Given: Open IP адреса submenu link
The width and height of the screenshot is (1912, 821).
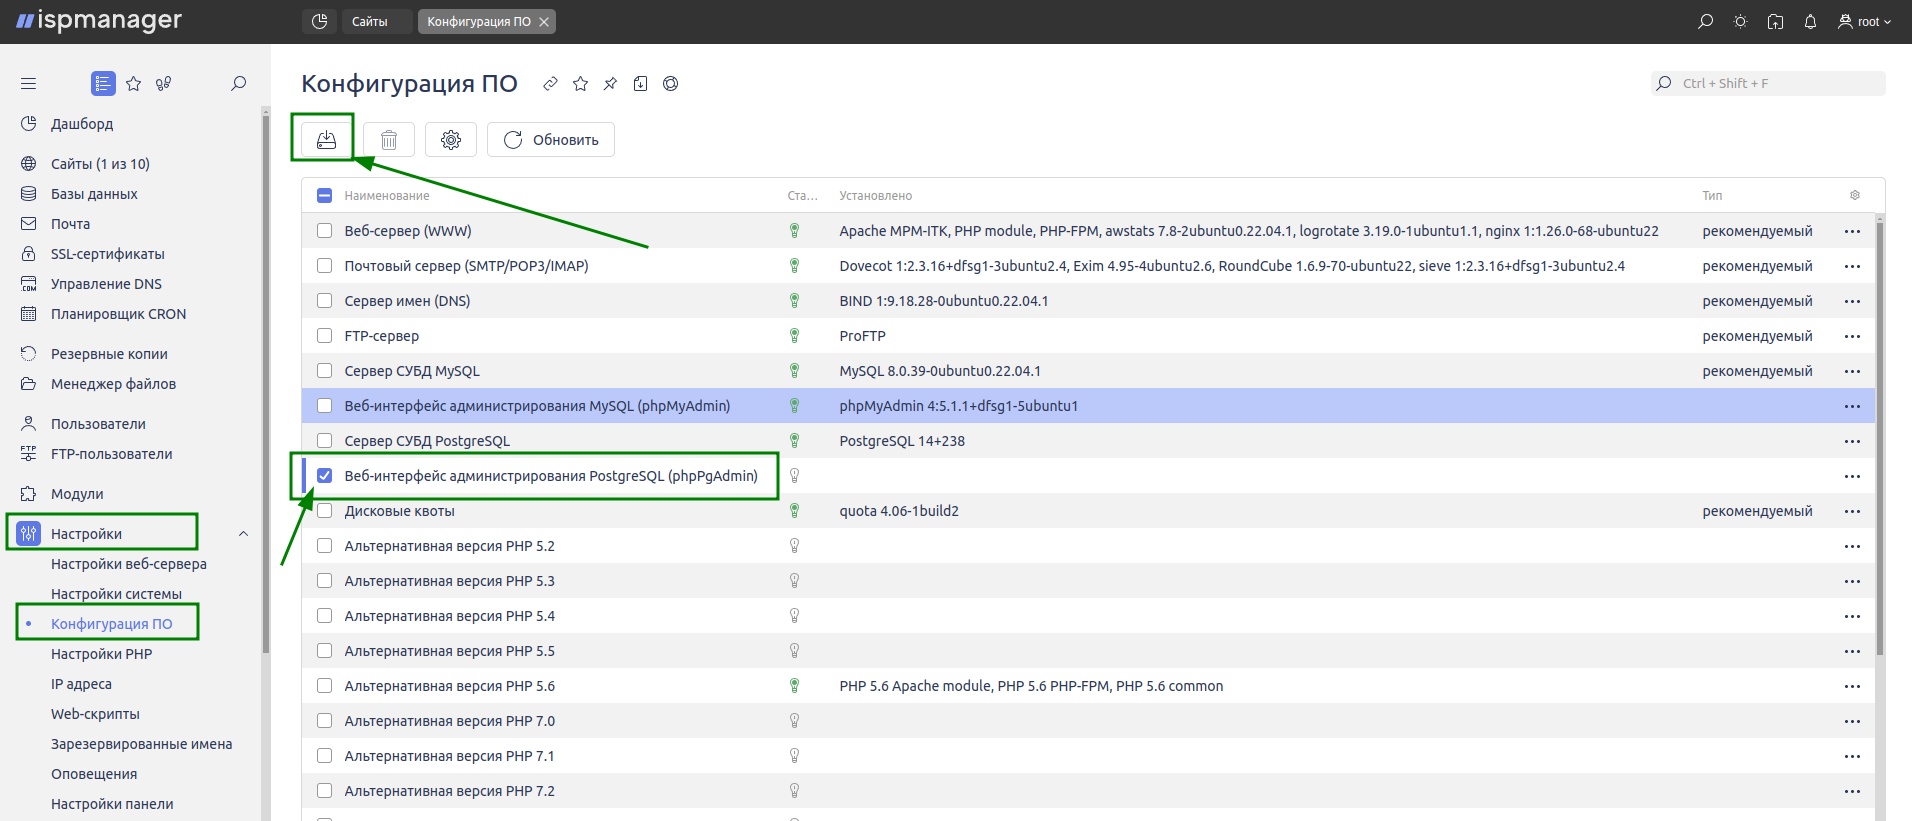Looking at the screenshot, I should coord(81,684).
